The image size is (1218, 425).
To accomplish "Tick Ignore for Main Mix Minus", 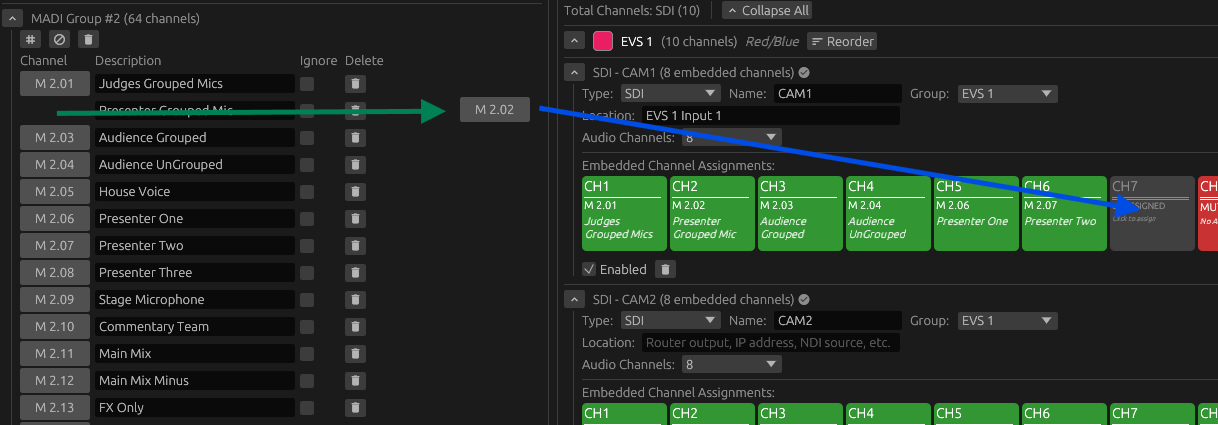I will [x=307, y=380].
